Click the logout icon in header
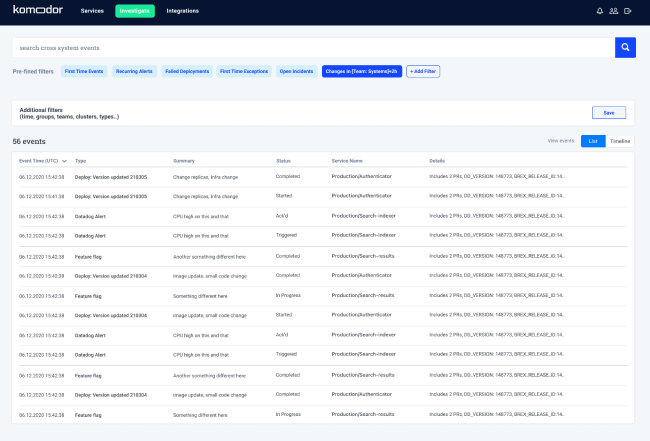 (628, 11)
